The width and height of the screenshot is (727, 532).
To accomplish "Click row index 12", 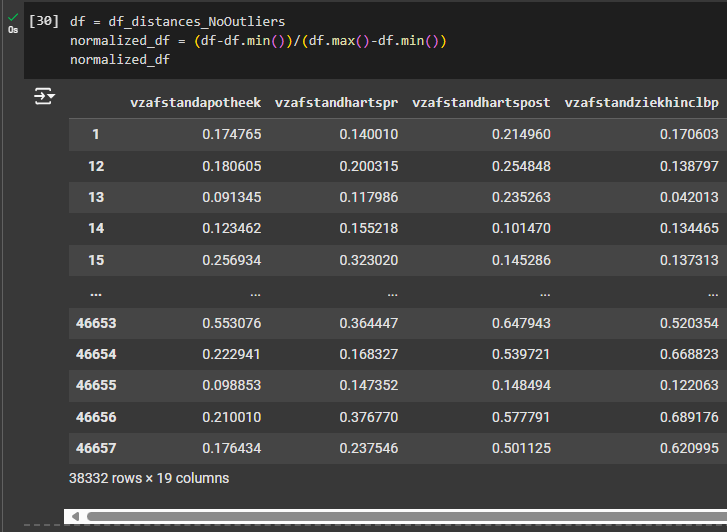I will click(96, 166).
